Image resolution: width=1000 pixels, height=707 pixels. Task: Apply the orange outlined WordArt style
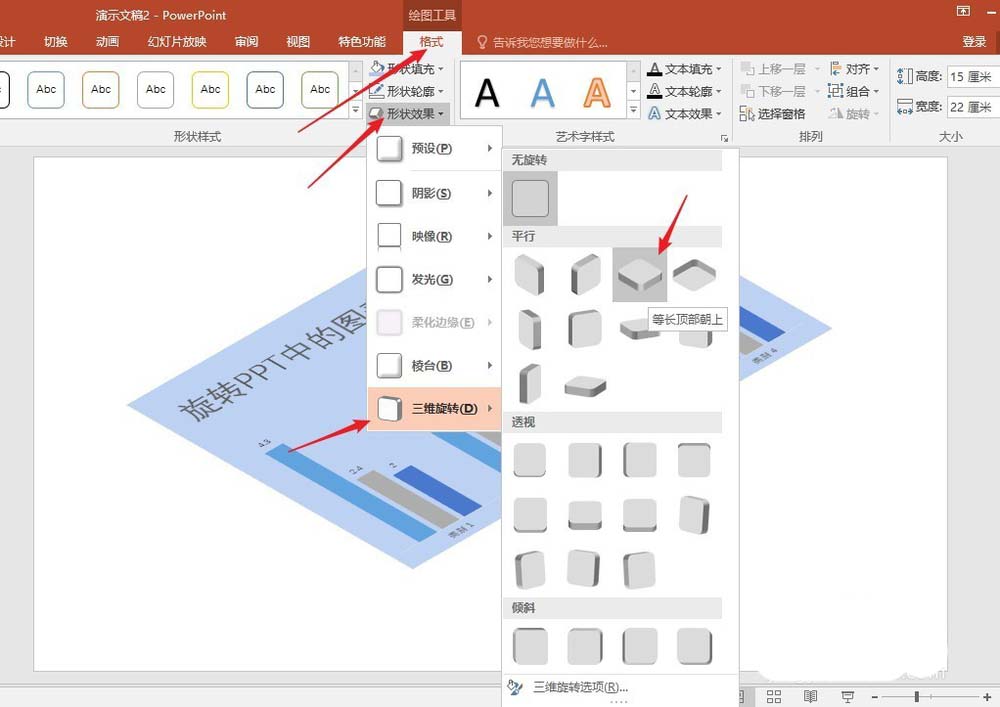597,92
